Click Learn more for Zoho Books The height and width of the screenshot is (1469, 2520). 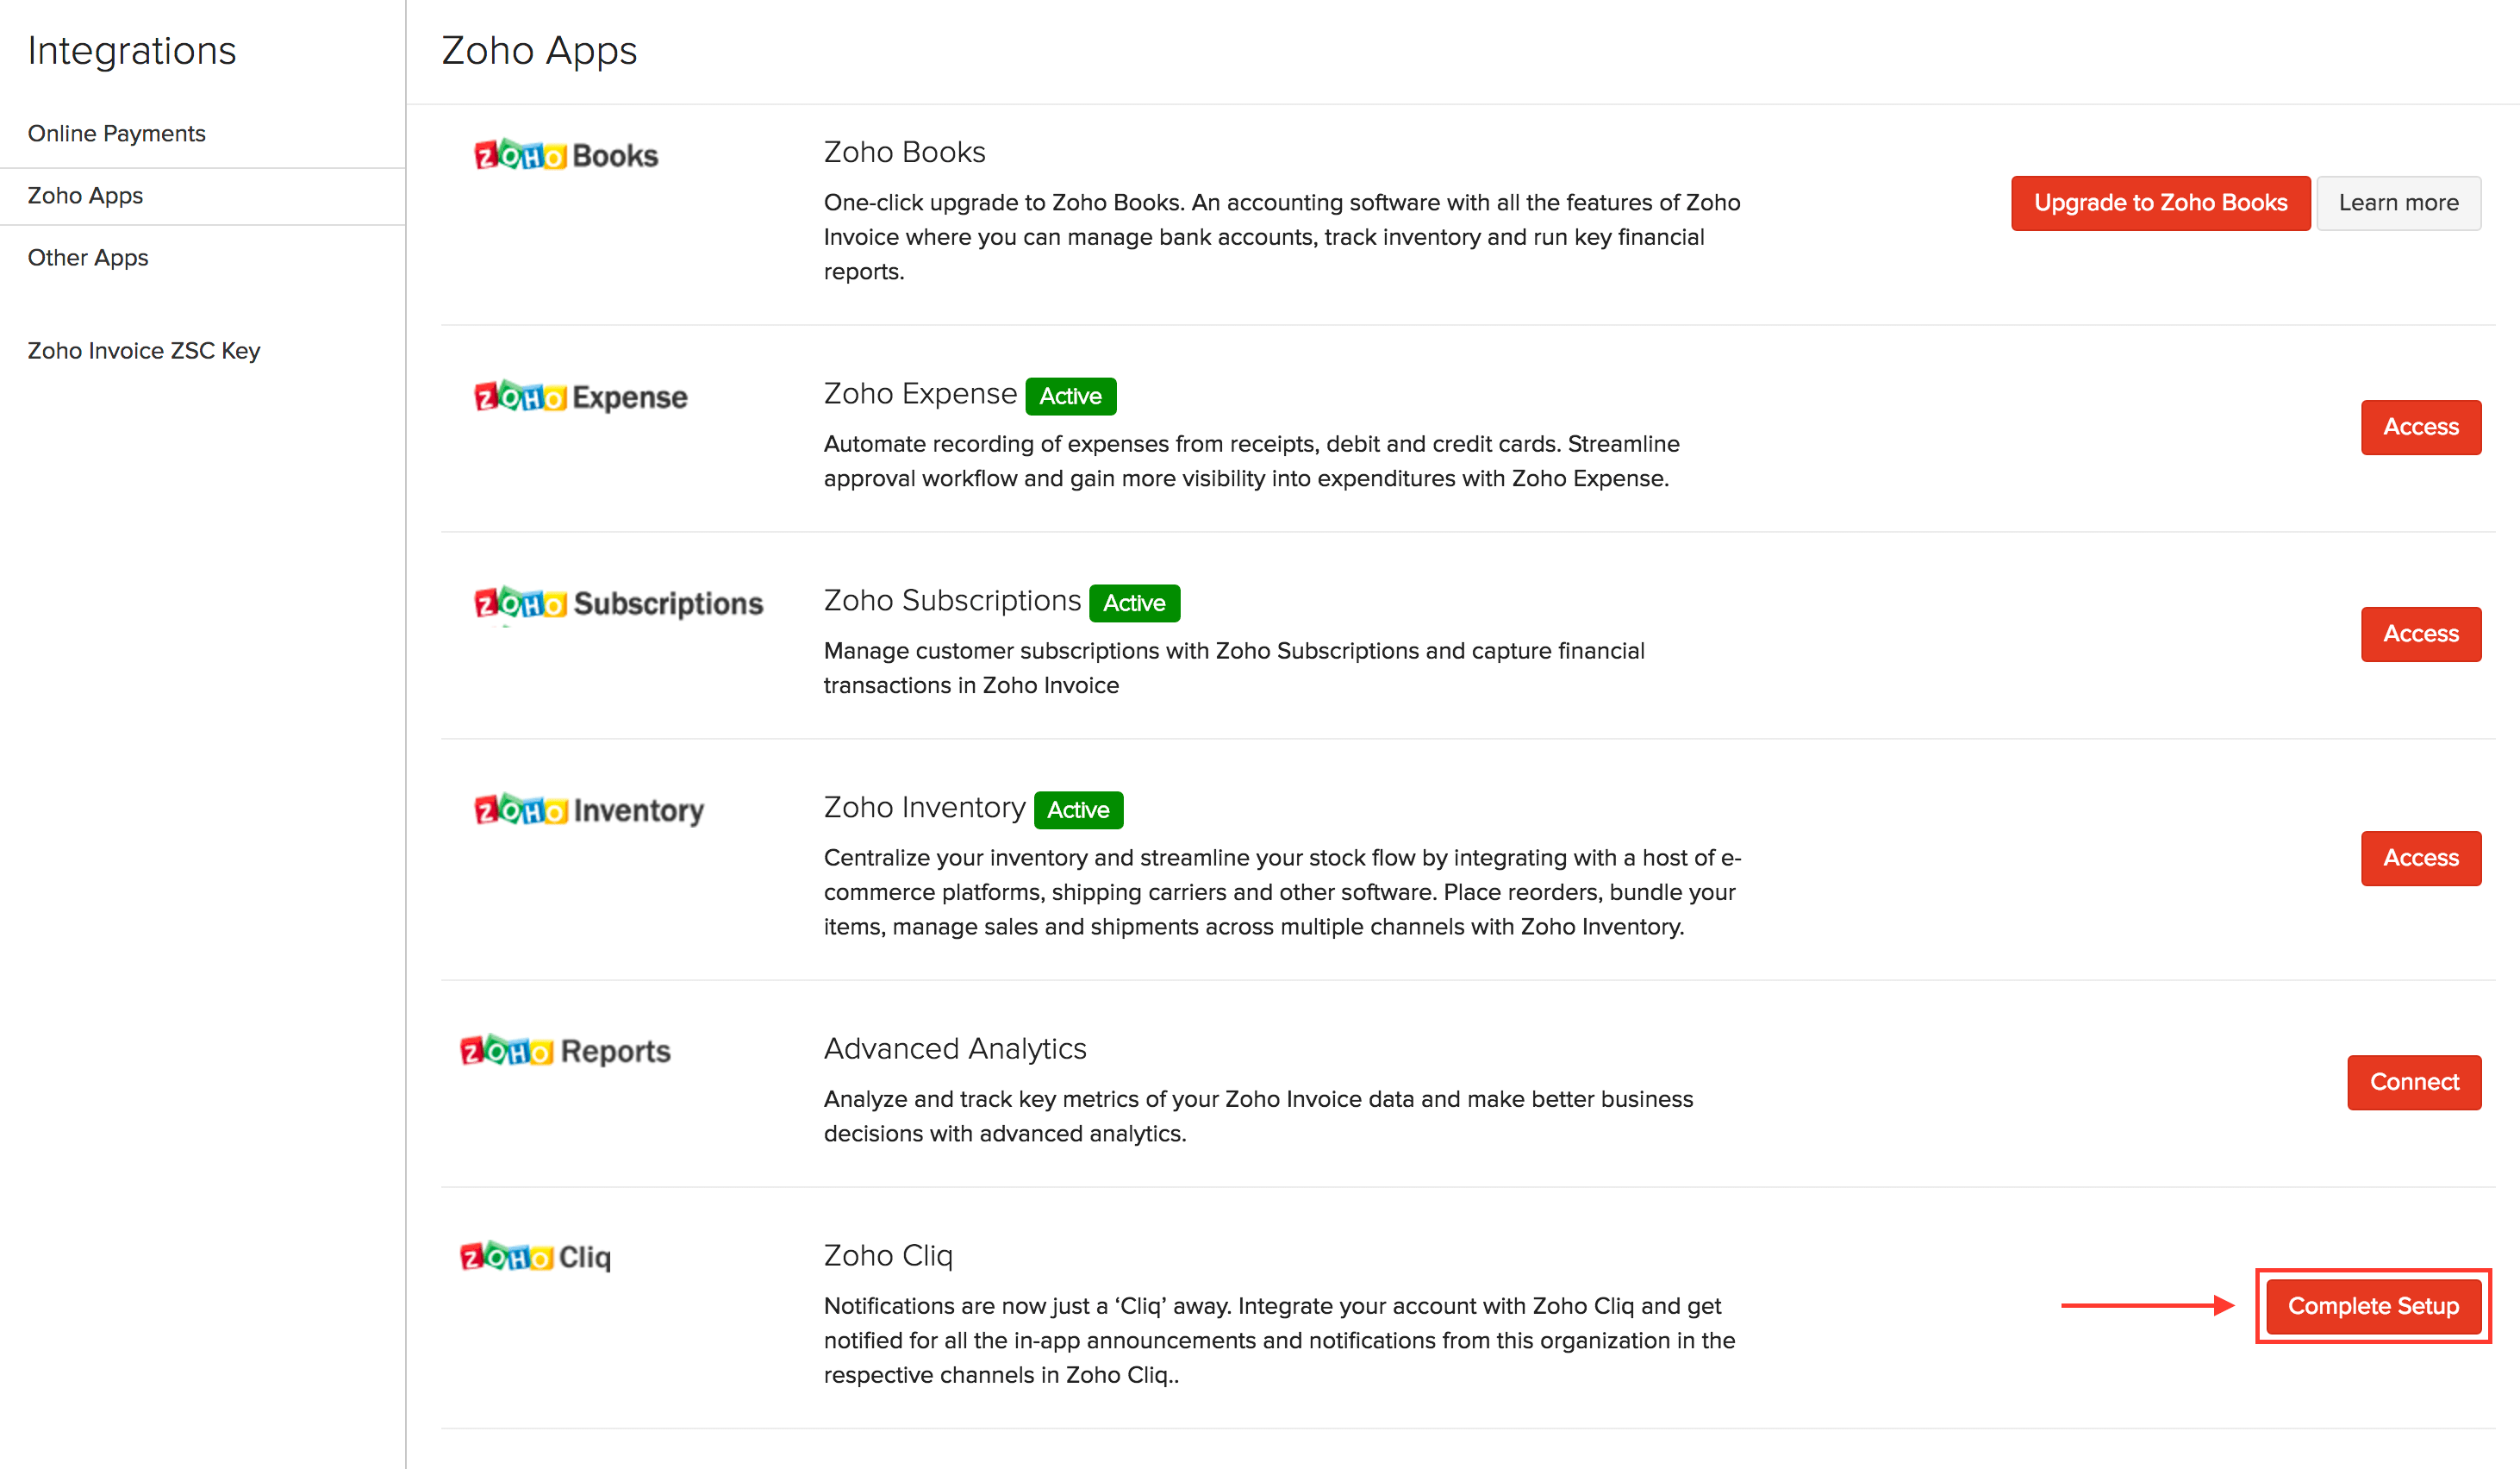pos(2398,203)
